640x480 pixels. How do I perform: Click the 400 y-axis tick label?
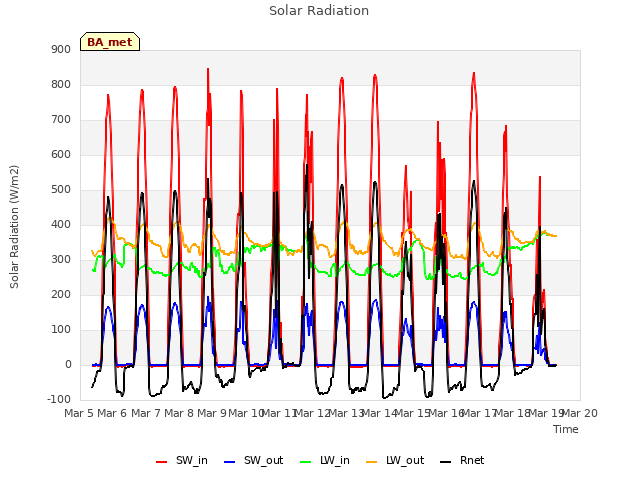pos(61,224)
